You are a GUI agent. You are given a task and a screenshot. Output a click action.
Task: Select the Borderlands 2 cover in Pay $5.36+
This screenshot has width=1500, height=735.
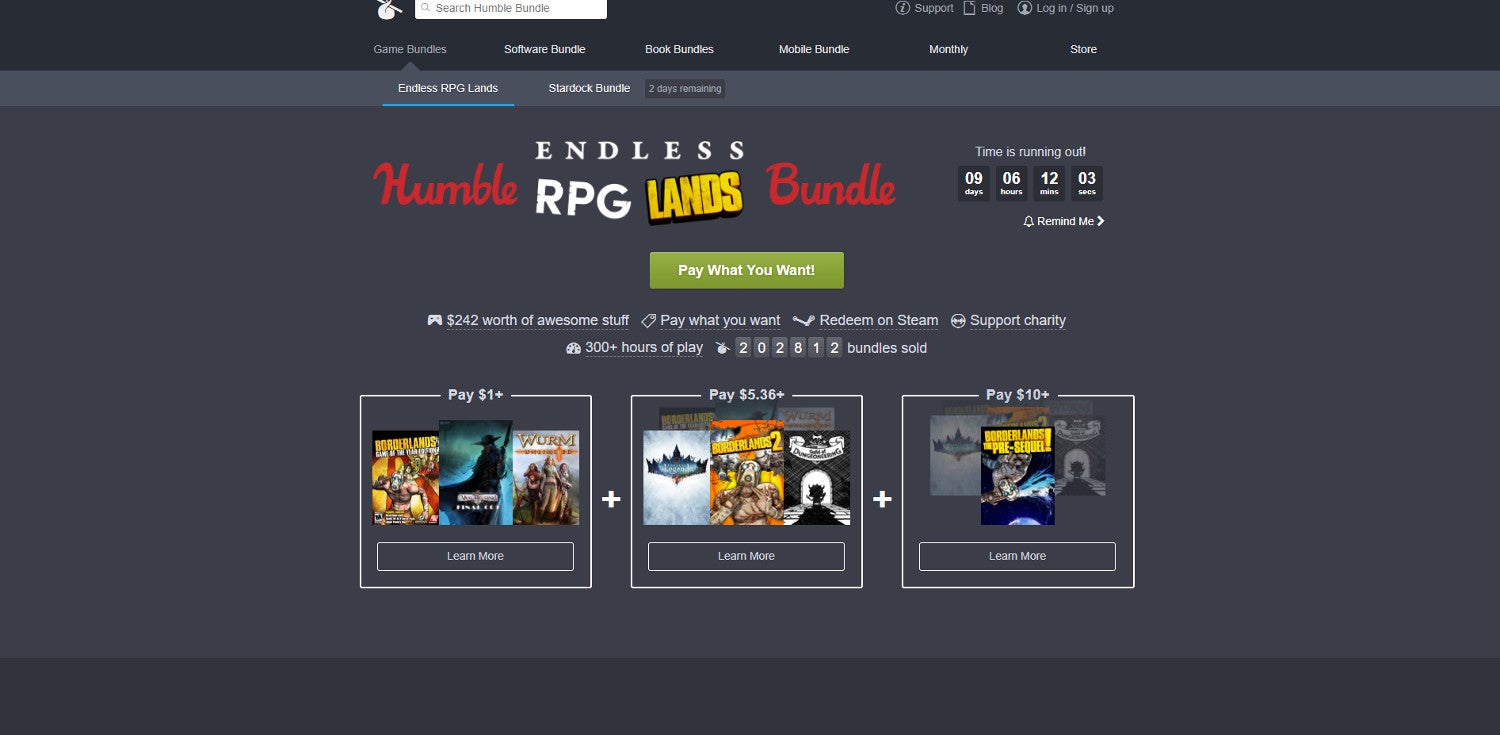tap(747, 472)
